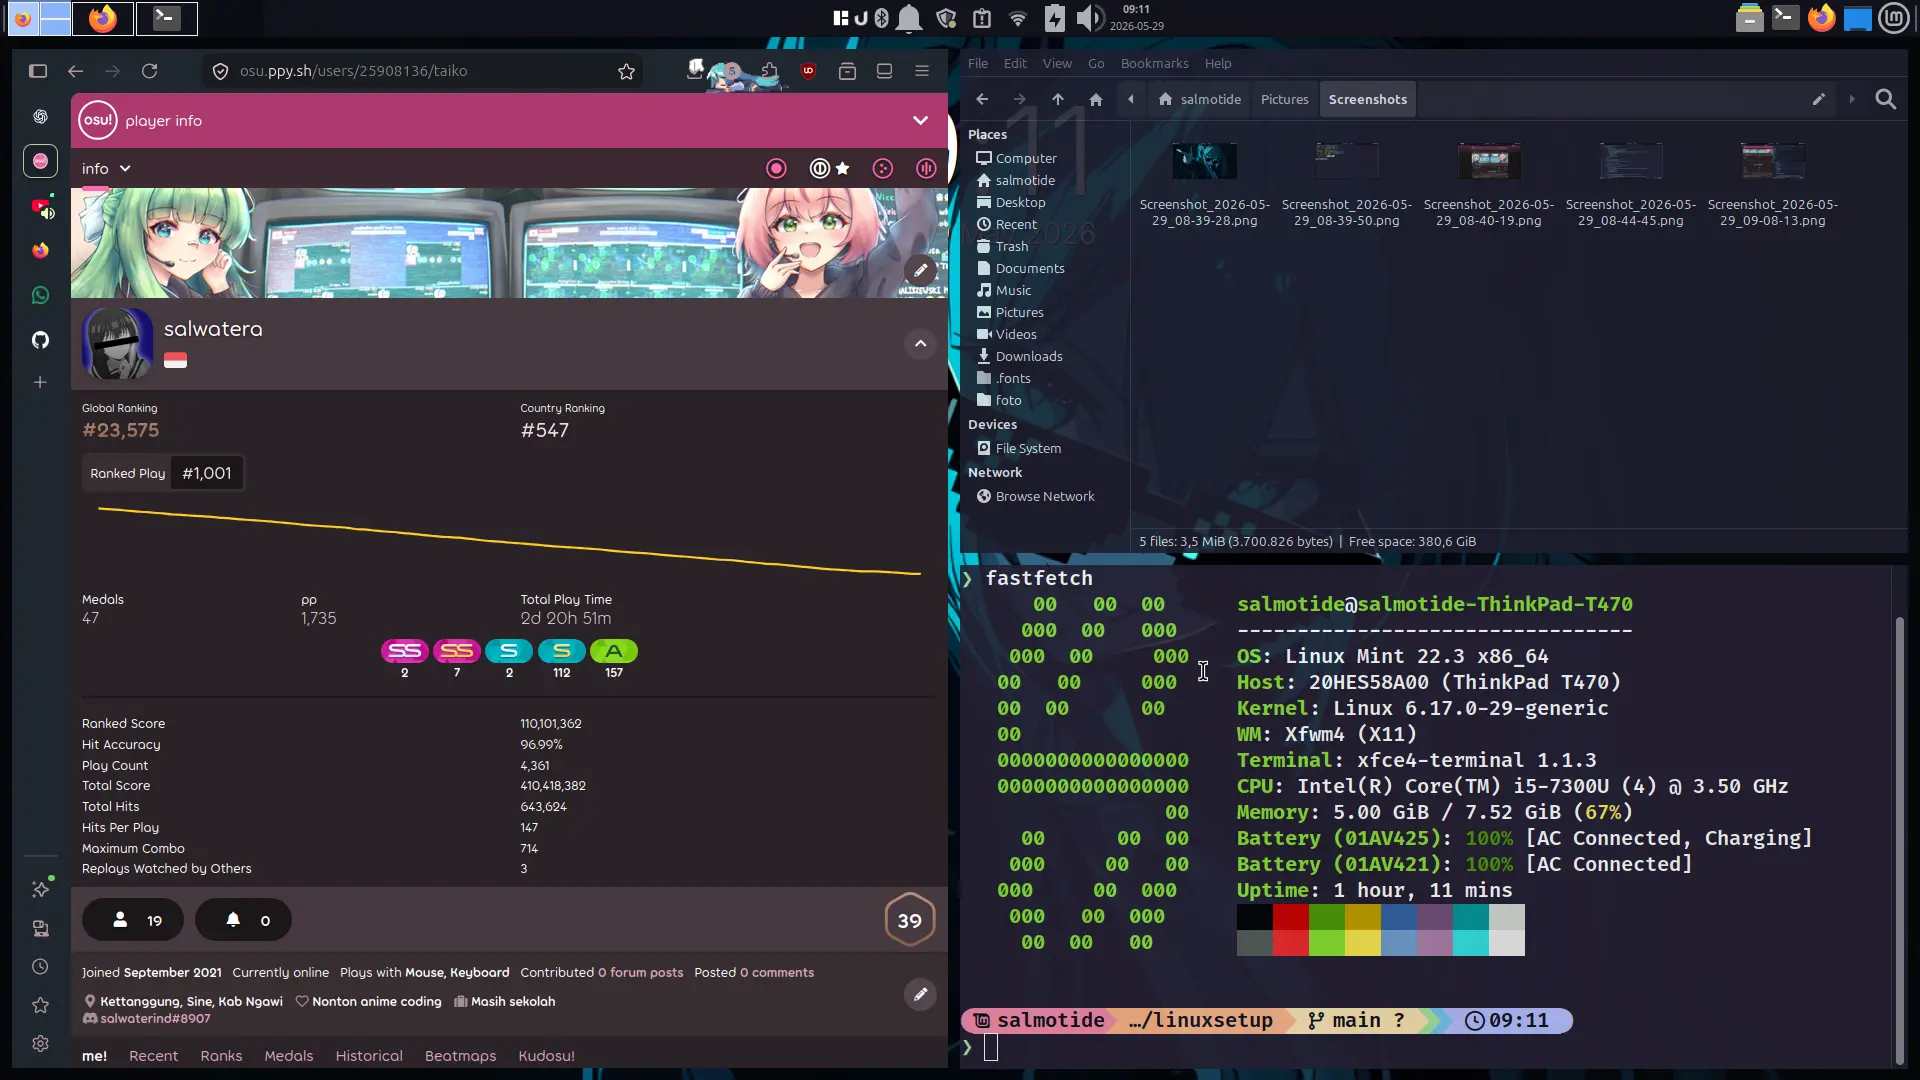Open ChatGPT in browser sidebar
Screen dimensions: 1920x1080
pos(40,117)
